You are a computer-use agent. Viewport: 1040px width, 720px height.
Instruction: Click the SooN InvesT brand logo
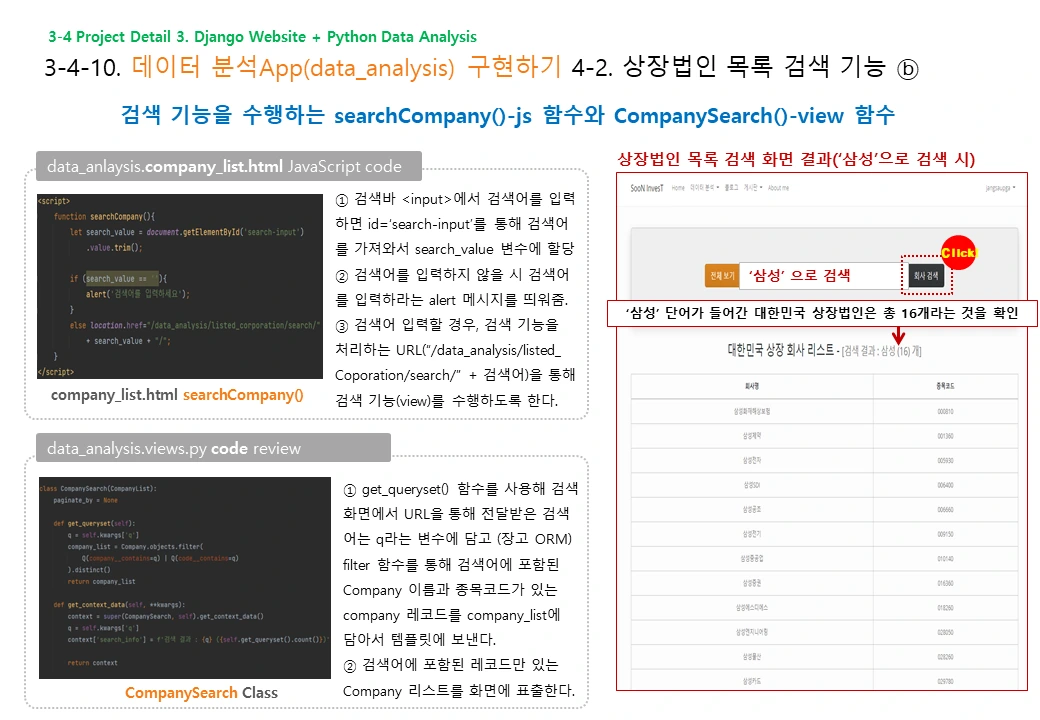coord(647,188)
